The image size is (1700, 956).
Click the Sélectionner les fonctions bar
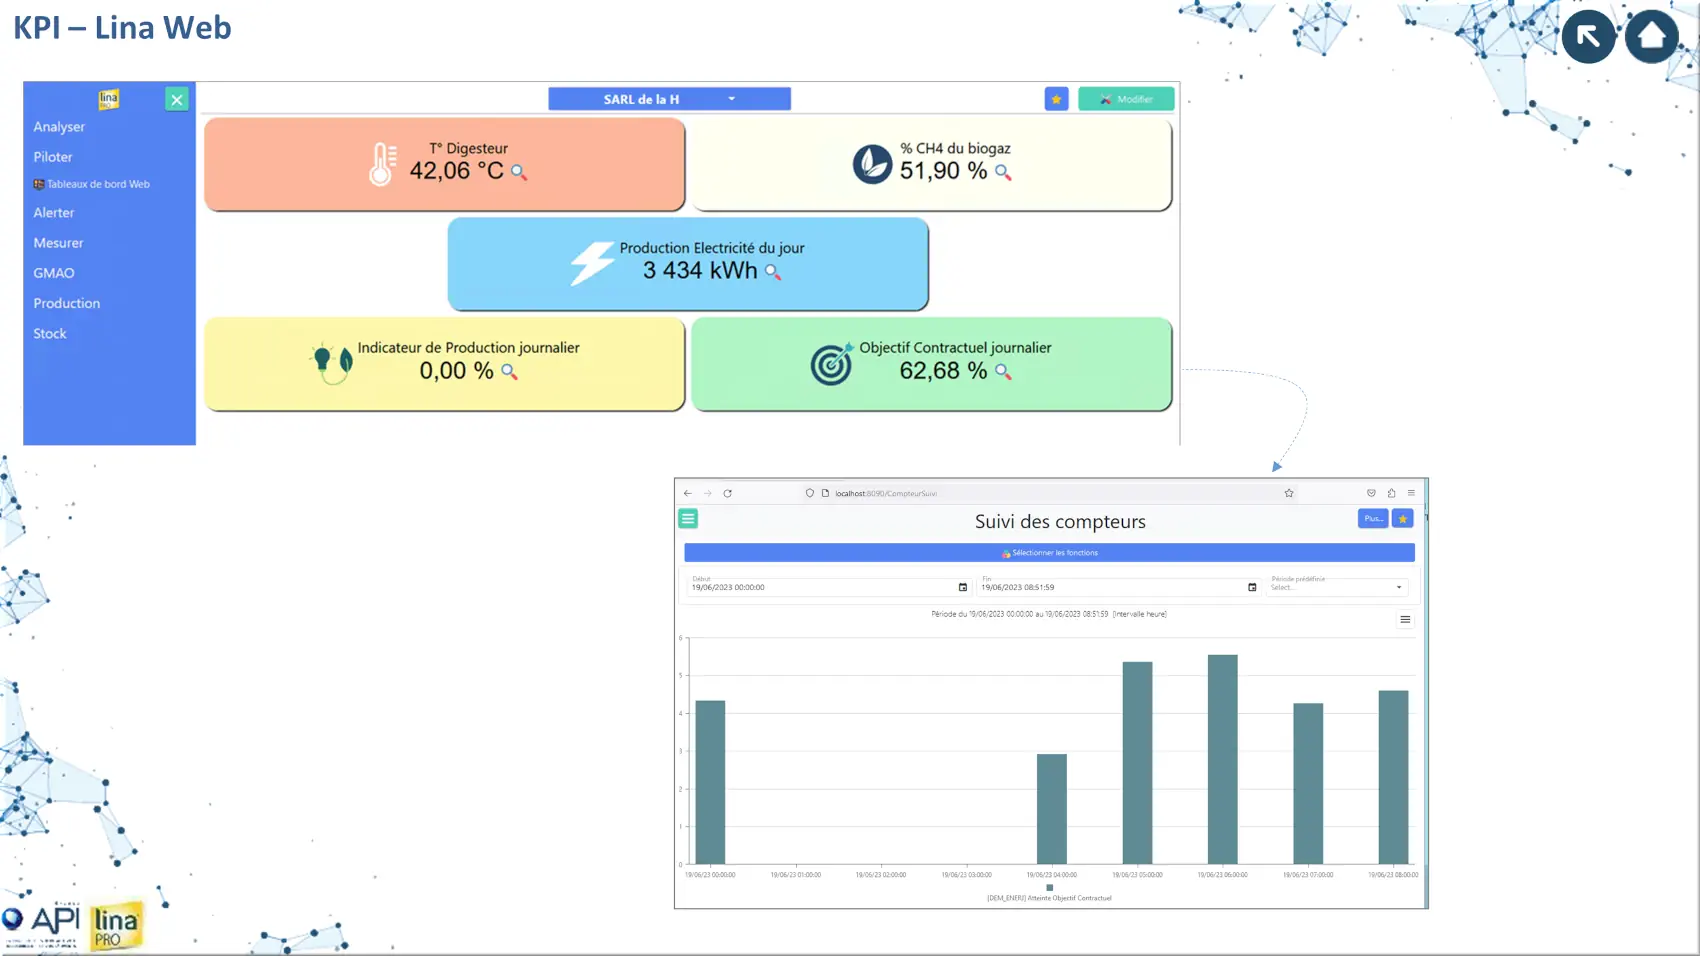(1049, 553)
